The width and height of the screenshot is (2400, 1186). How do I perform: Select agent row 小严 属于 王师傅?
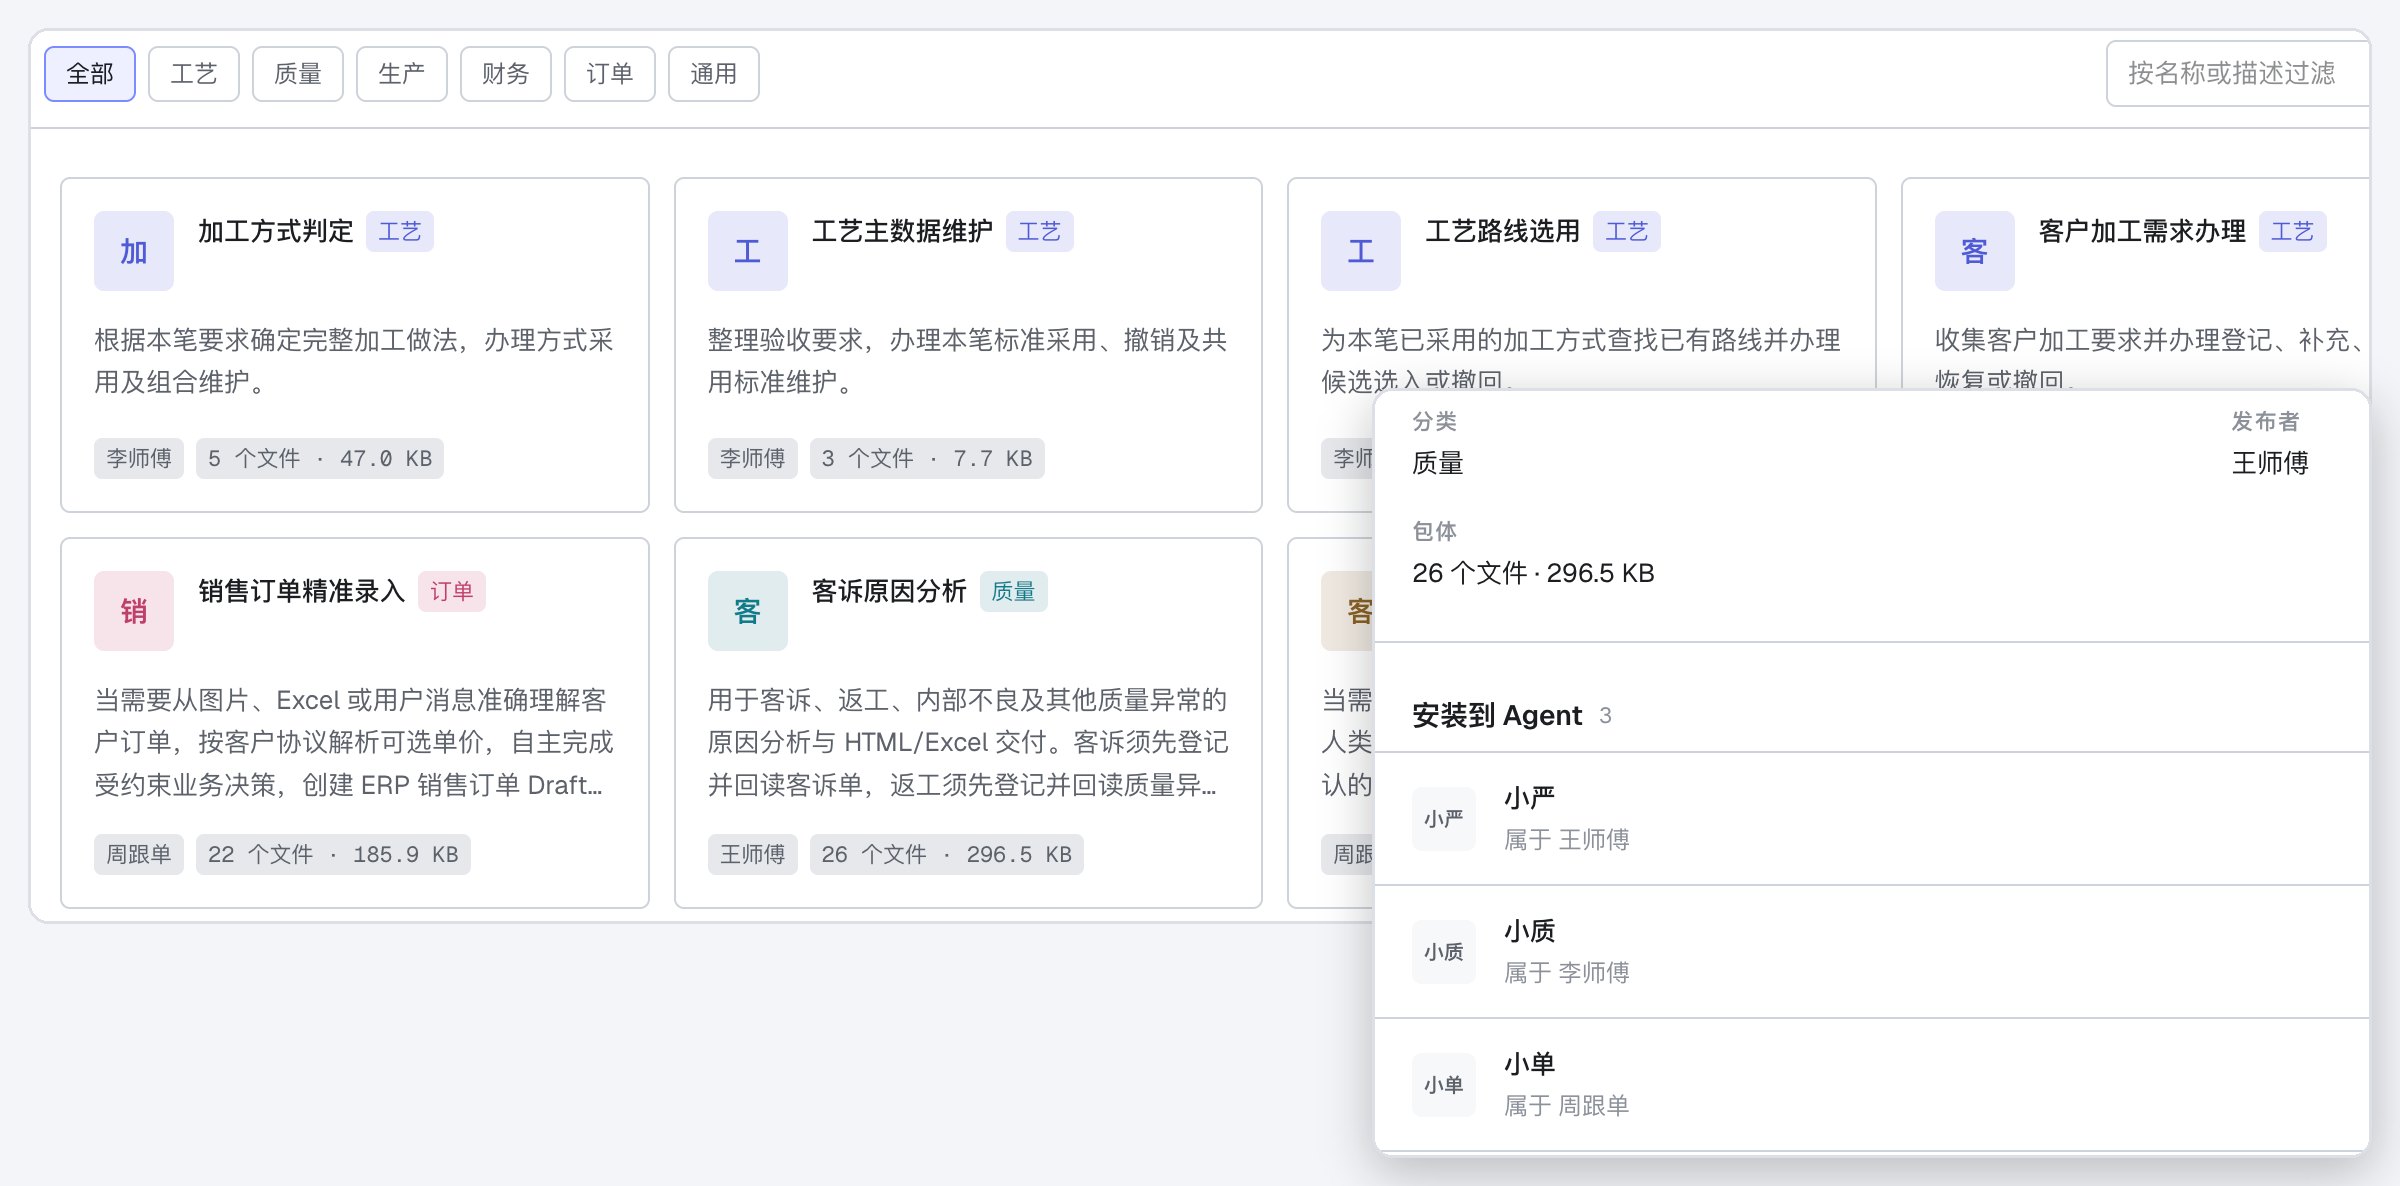1872,819
